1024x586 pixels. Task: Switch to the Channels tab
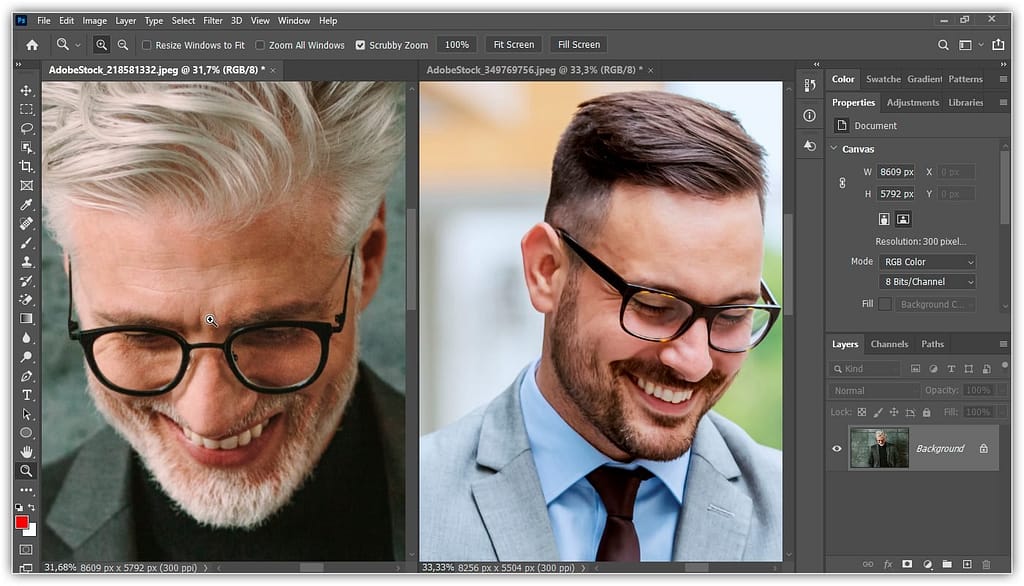[889, 343]
